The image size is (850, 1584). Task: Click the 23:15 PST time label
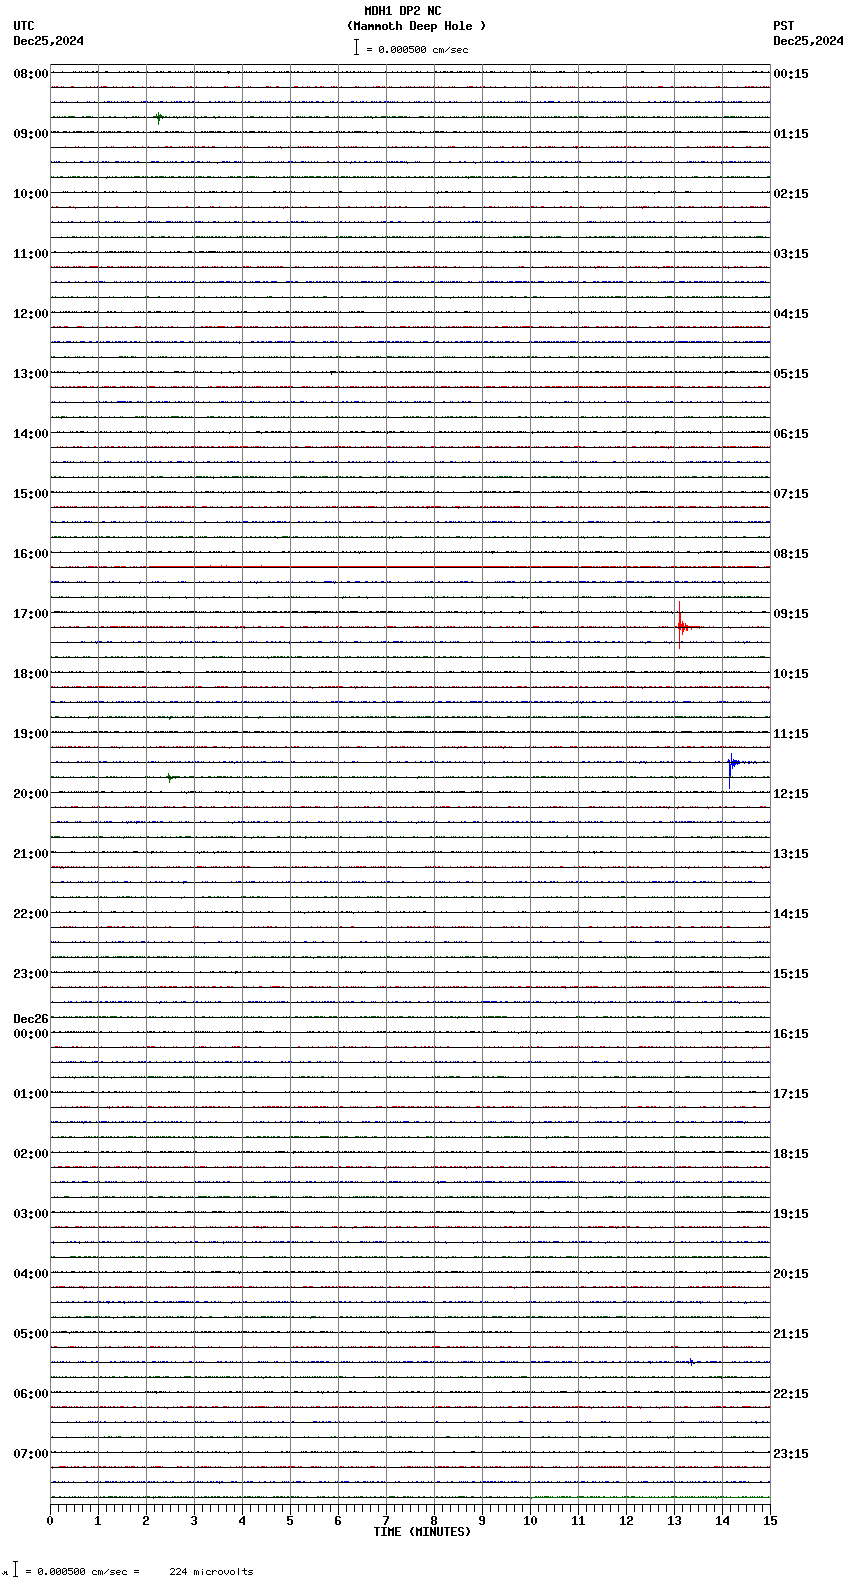791,1454
